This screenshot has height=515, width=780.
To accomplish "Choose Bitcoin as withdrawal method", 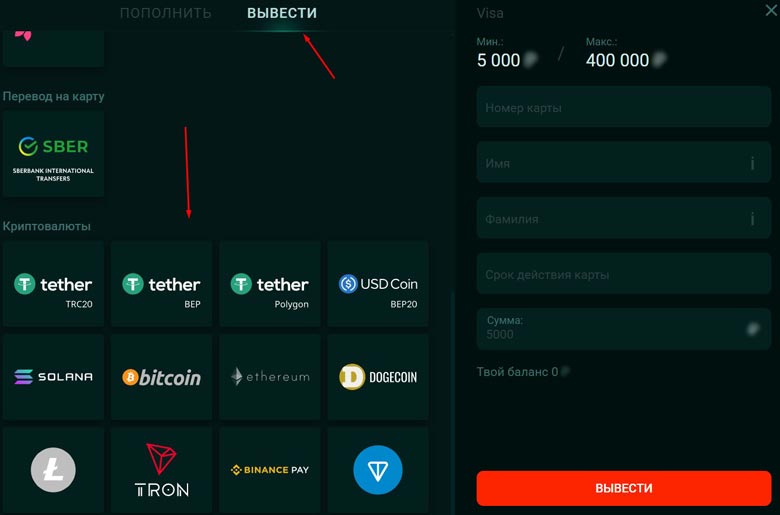I will click(x=162, y=377).
